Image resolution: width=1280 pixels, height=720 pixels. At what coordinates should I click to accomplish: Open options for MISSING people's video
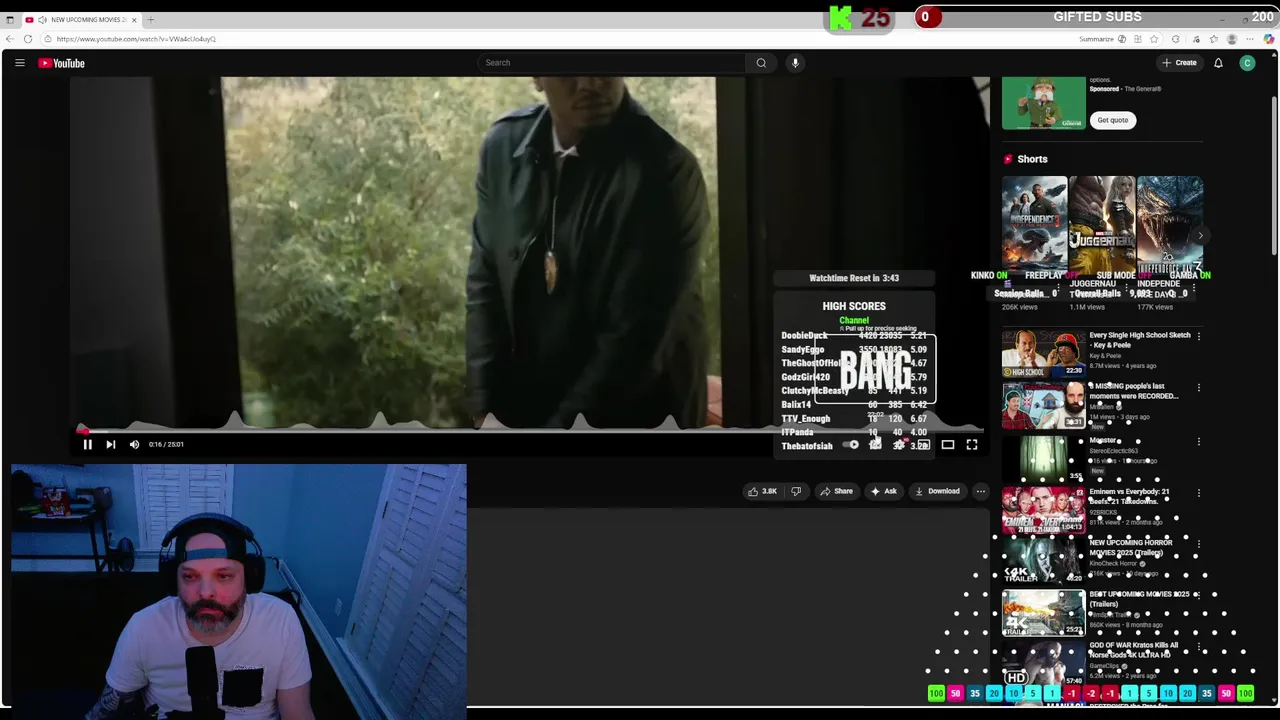tap(1198, 388)
